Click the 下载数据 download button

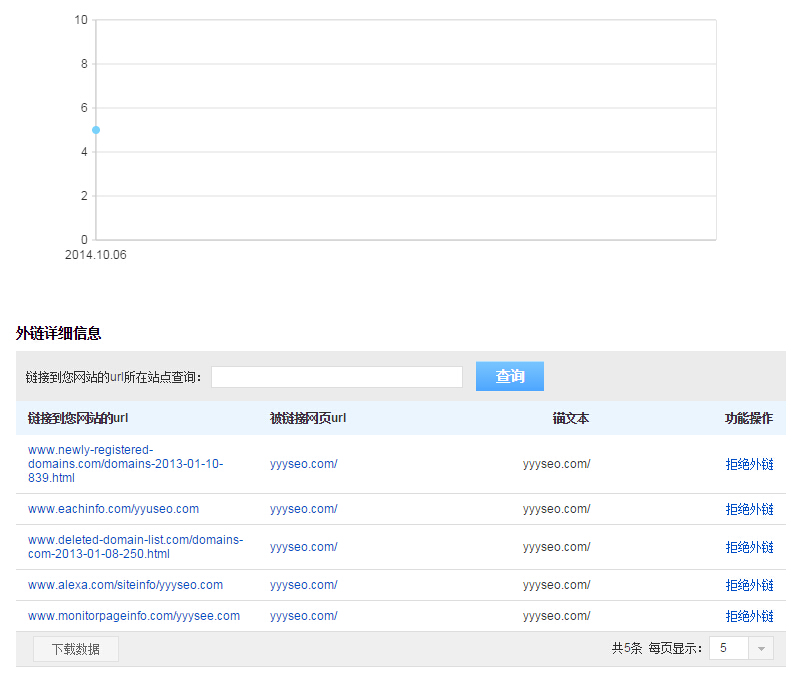76,649
